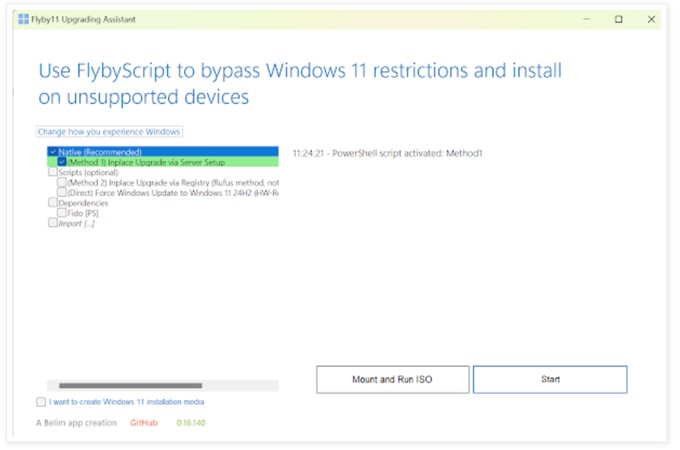Click 'Change how you experience Windows' link
Viewport: 680px width, 450px height.
point(110,131)
